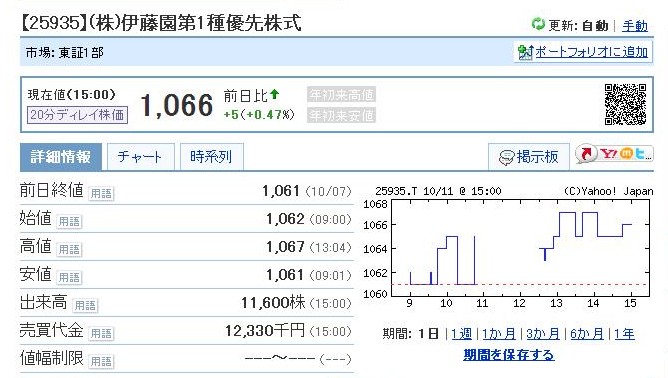Switch update mode to 手動
Viewport: 668px width, 378px height.
click(635, 26)
